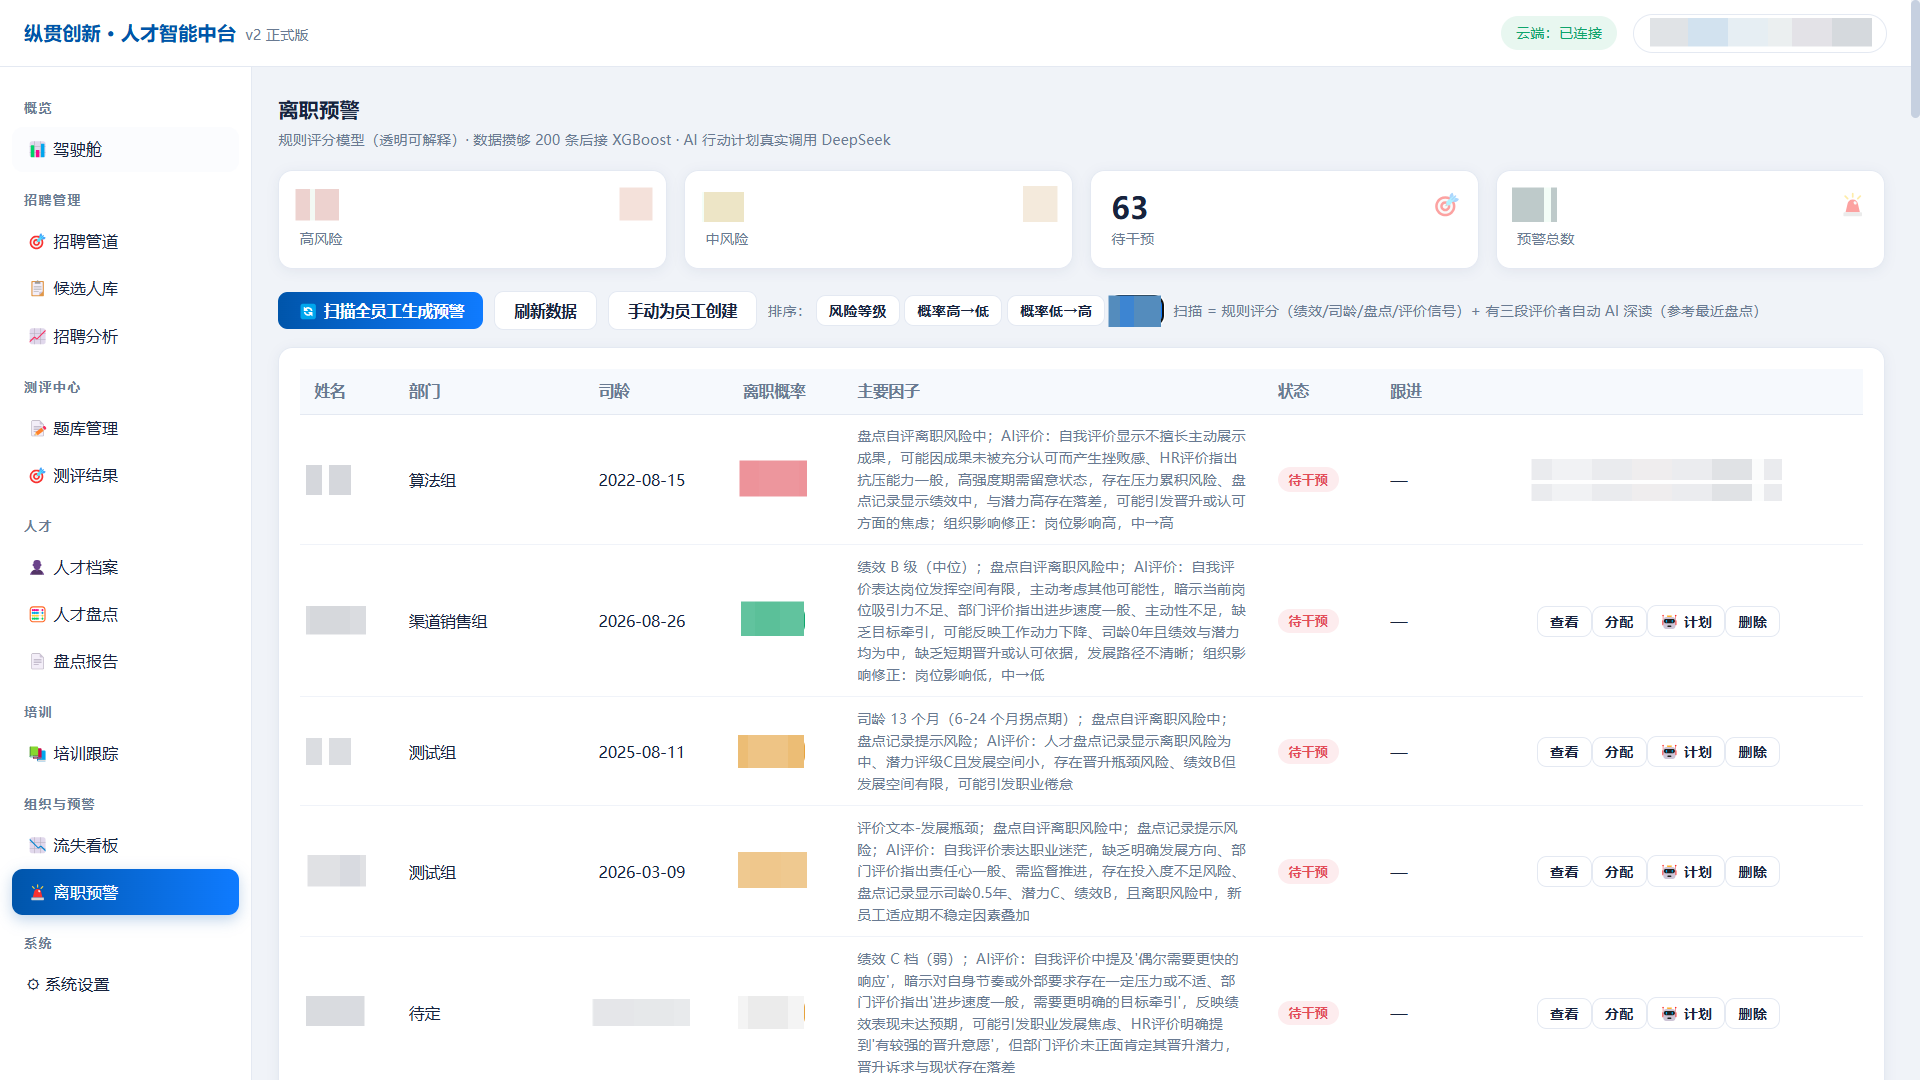Click 查看 in the 渠道销售组 row
This screenshot has height=1080, width=1920.
1564,622
